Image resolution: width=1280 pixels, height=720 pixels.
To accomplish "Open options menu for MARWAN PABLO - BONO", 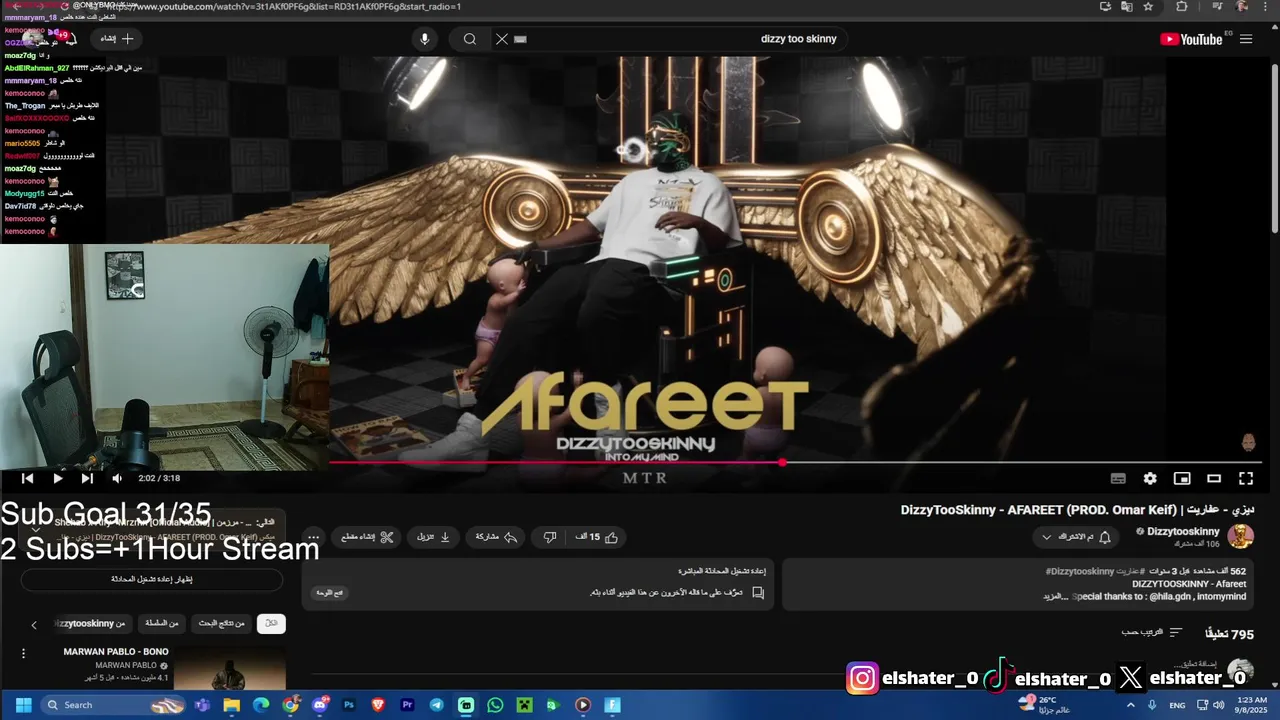I will pyautogui.click(x=23, y=653).
